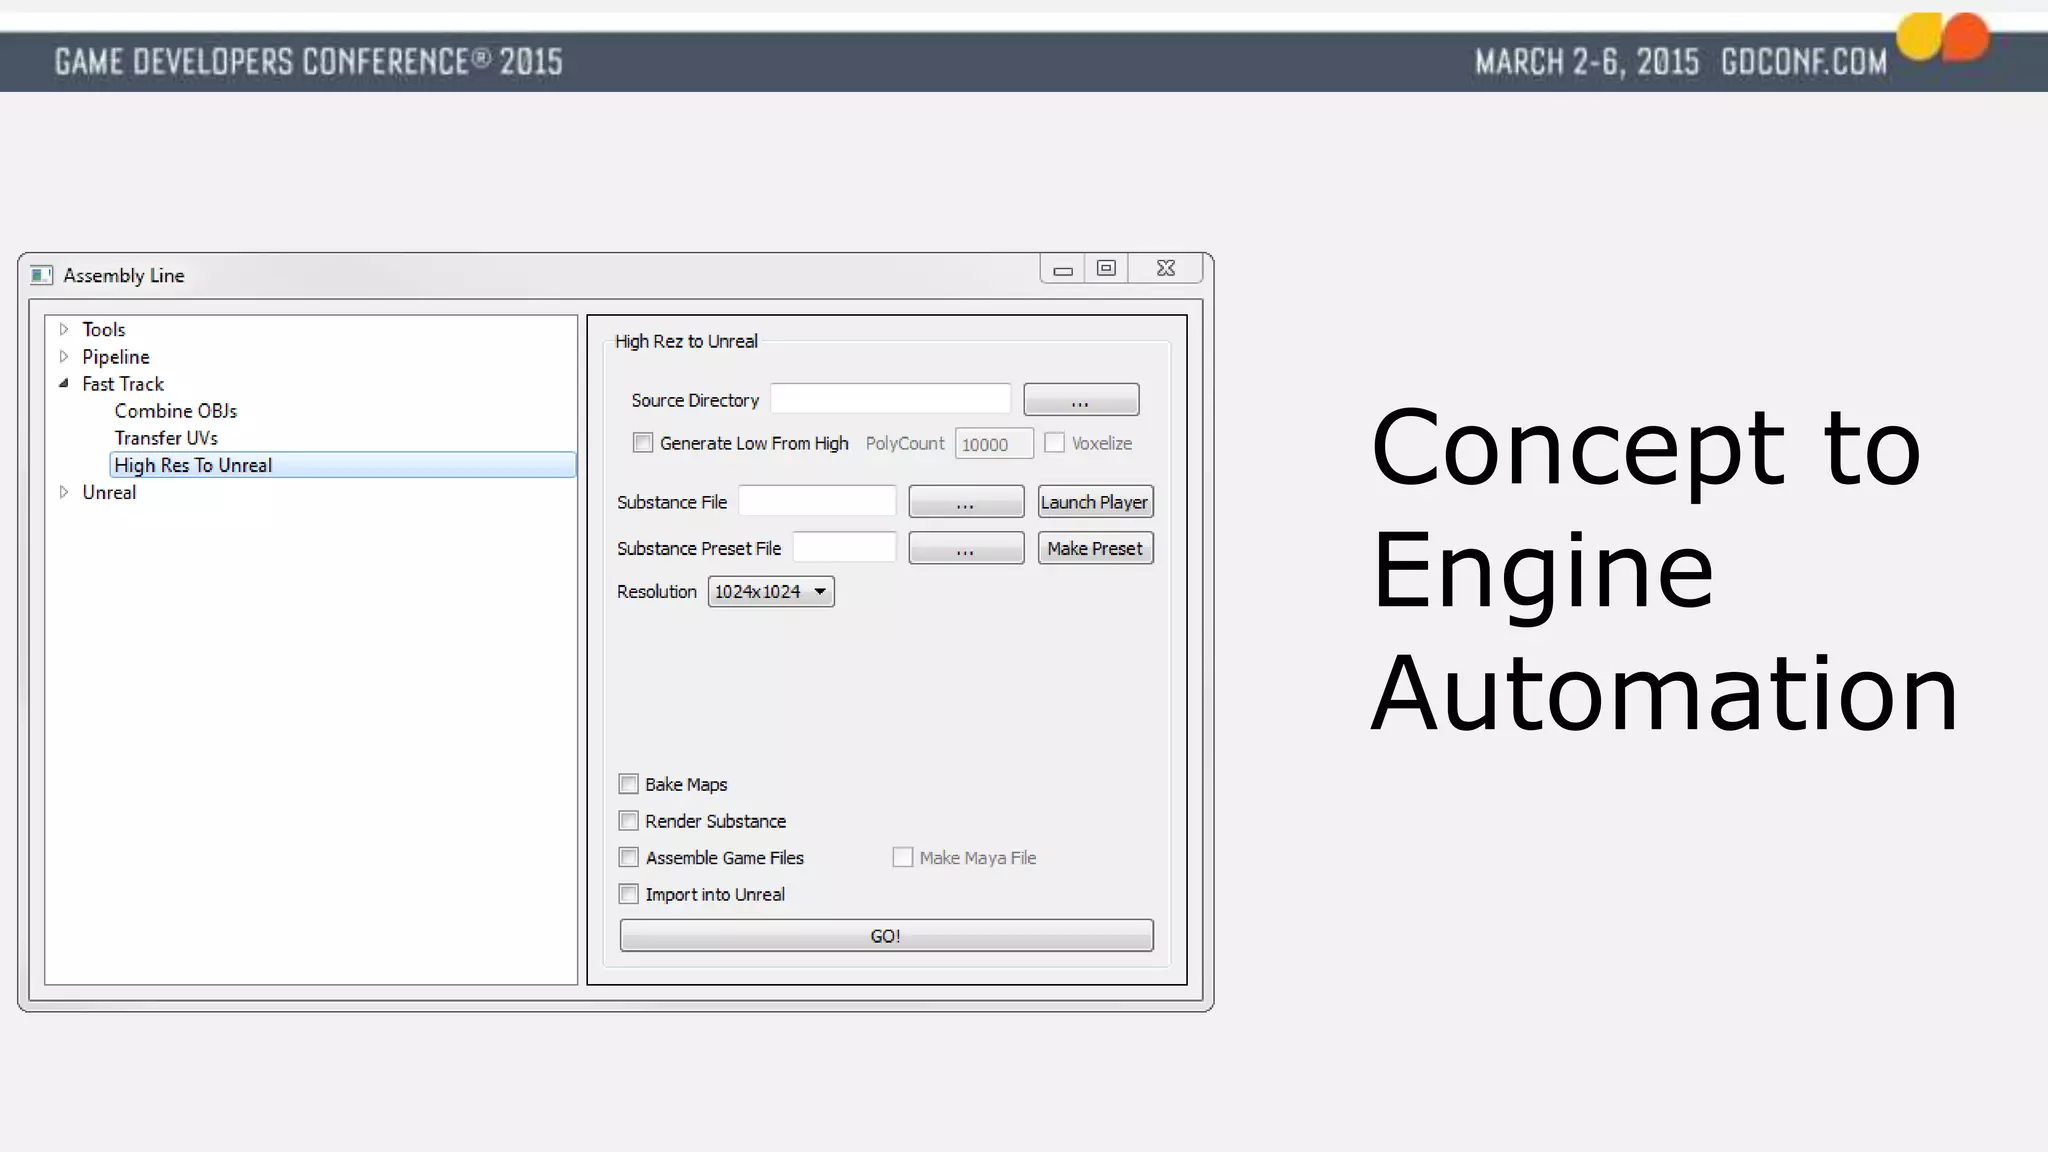Click the Substance File text field
2048x1152 pixels.
tap(817, 501)
